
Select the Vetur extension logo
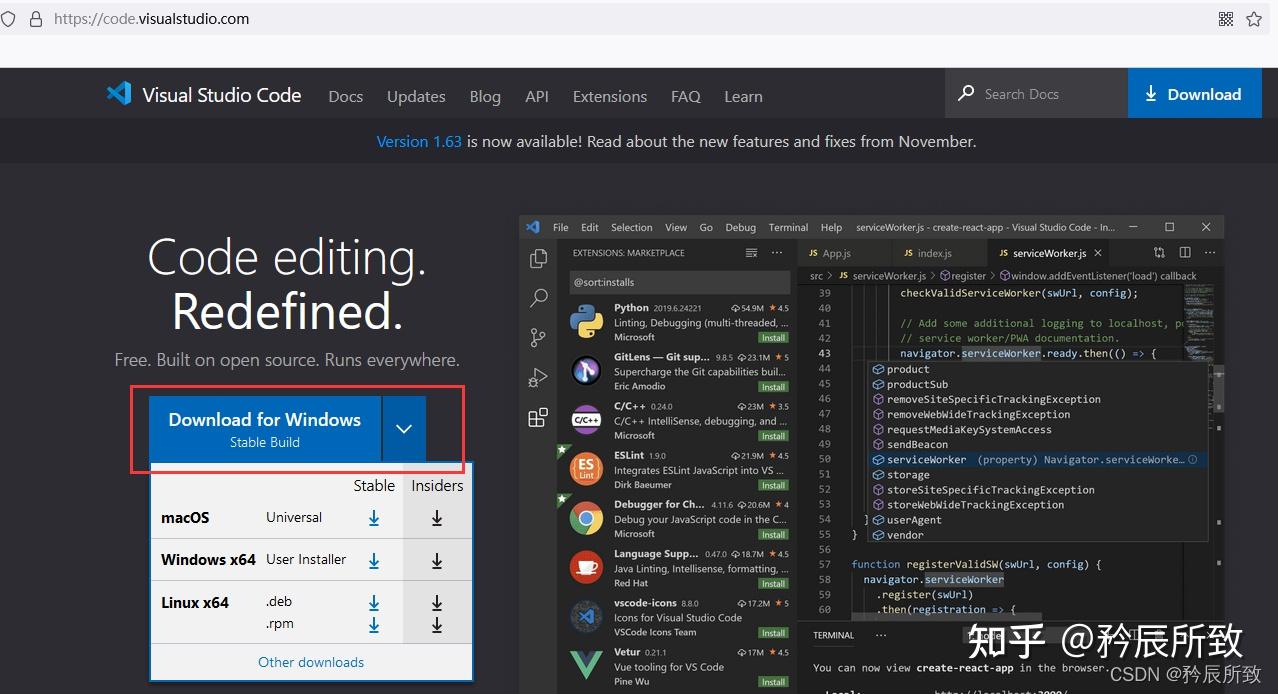click(x=585, y=663)
